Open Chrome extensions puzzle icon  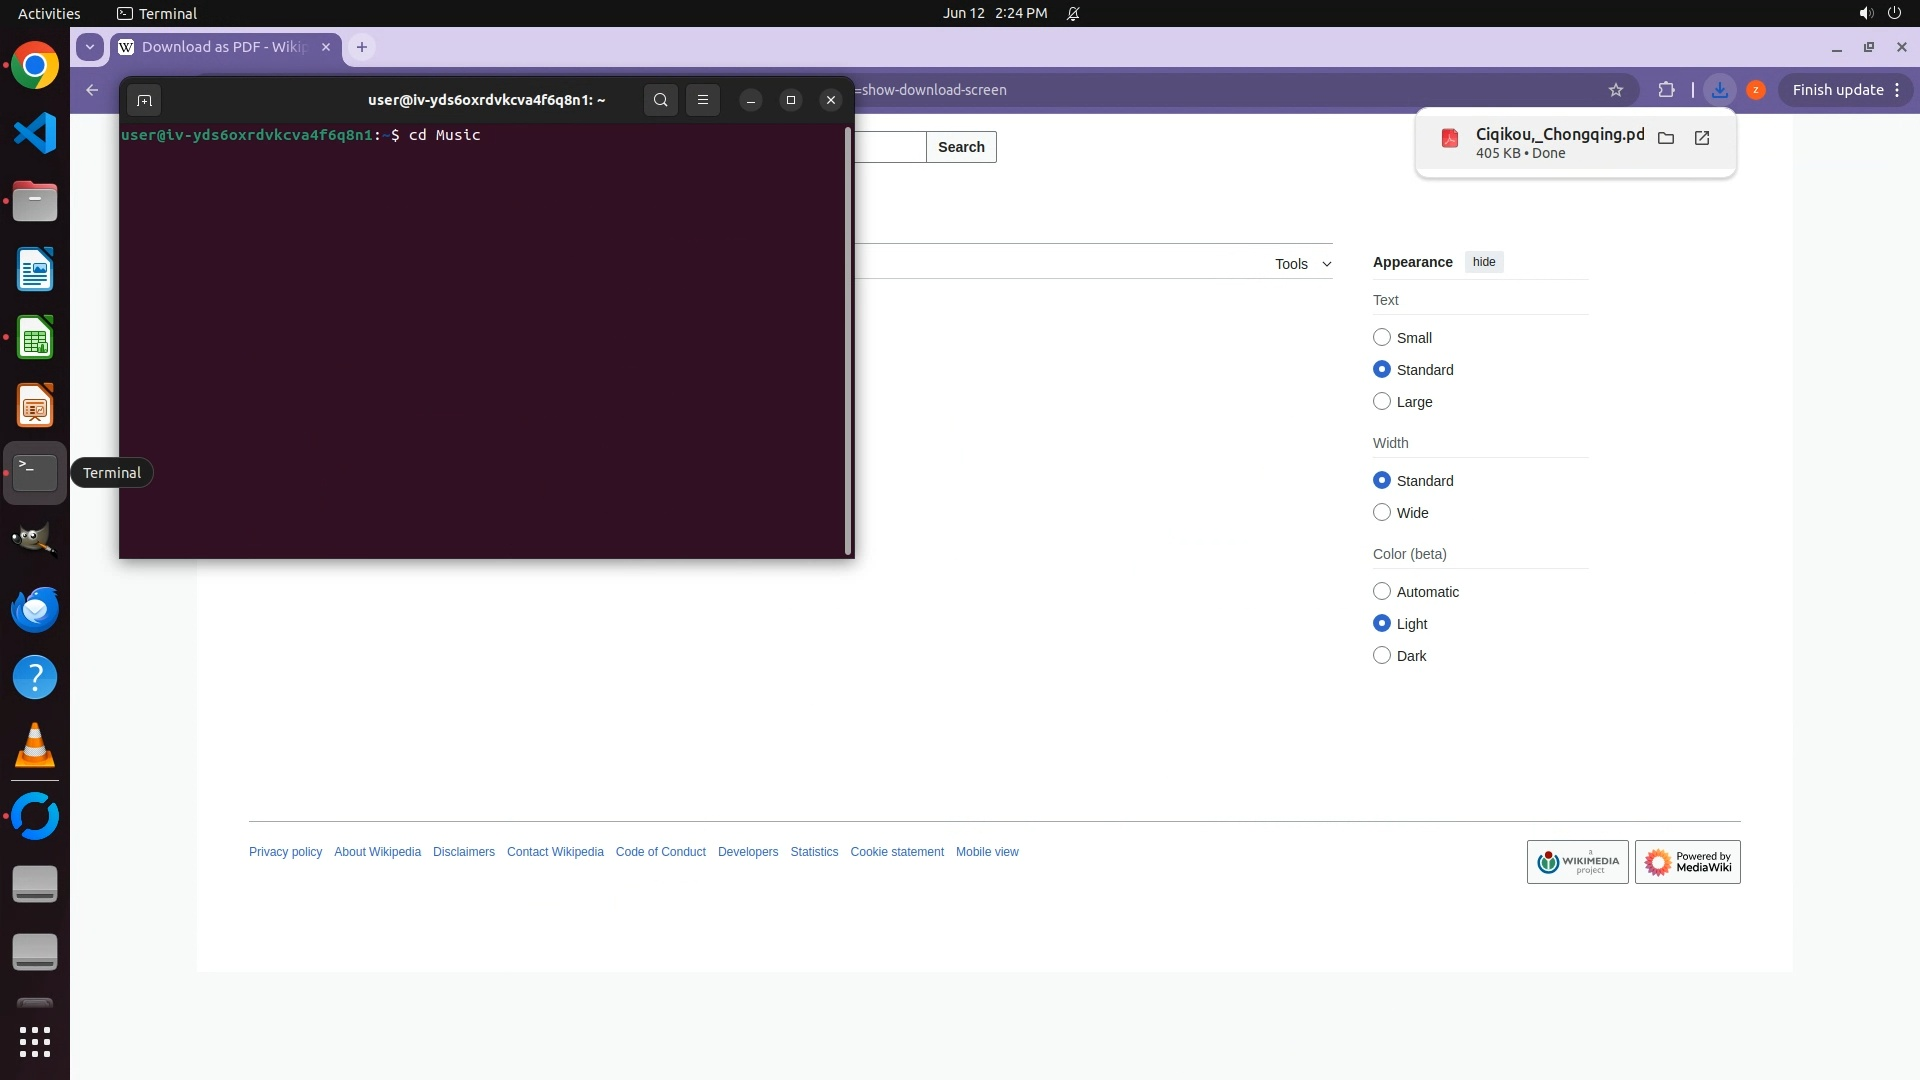pos(1666,90)
